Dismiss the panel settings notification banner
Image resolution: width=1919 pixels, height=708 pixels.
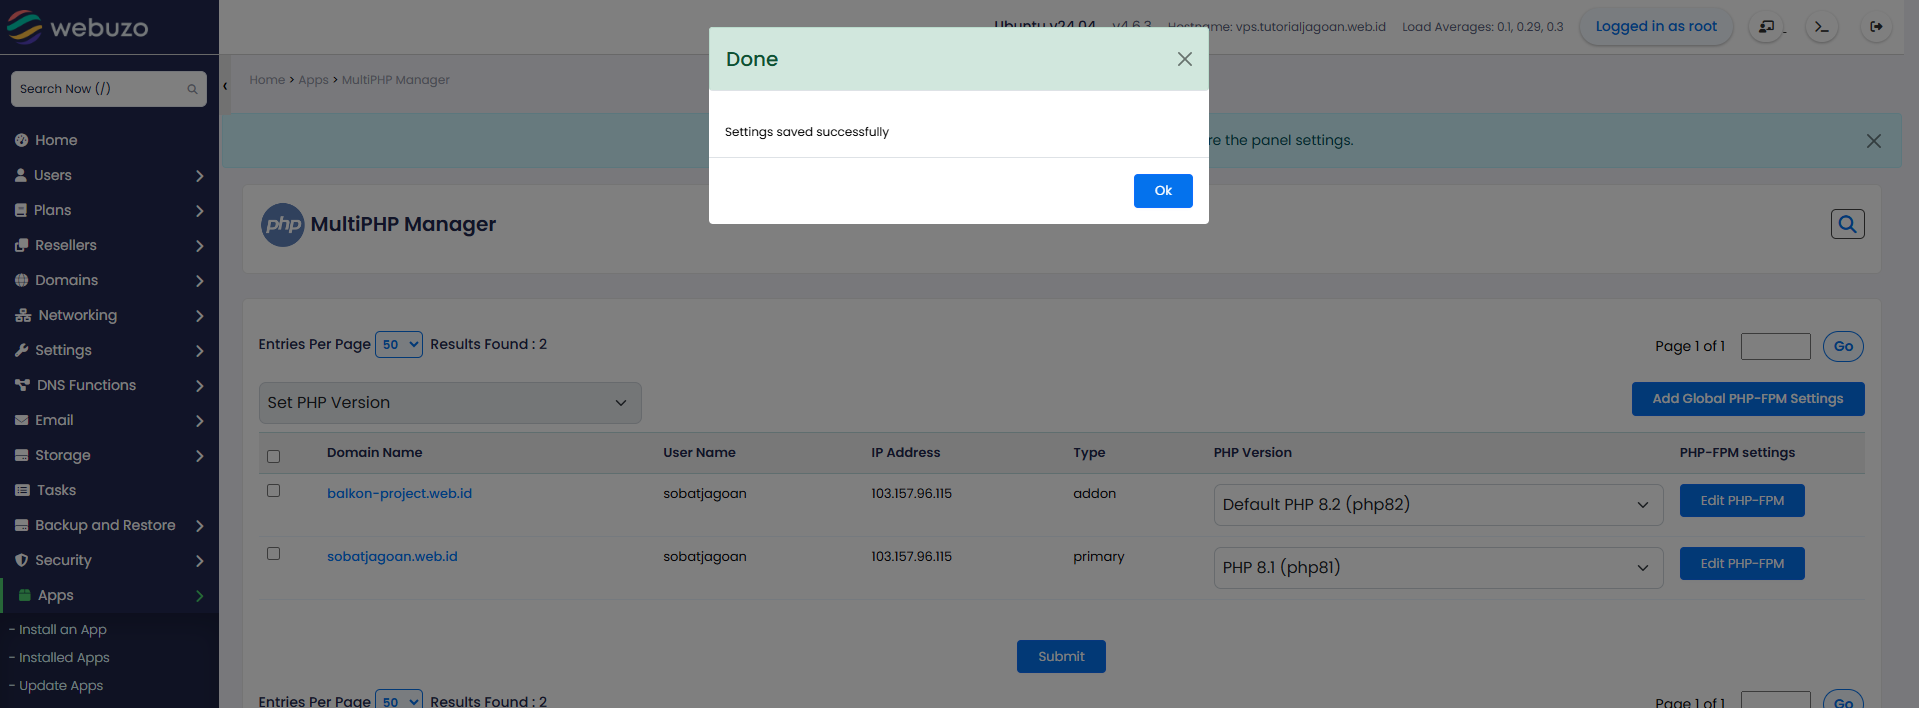click(1873, 141)
